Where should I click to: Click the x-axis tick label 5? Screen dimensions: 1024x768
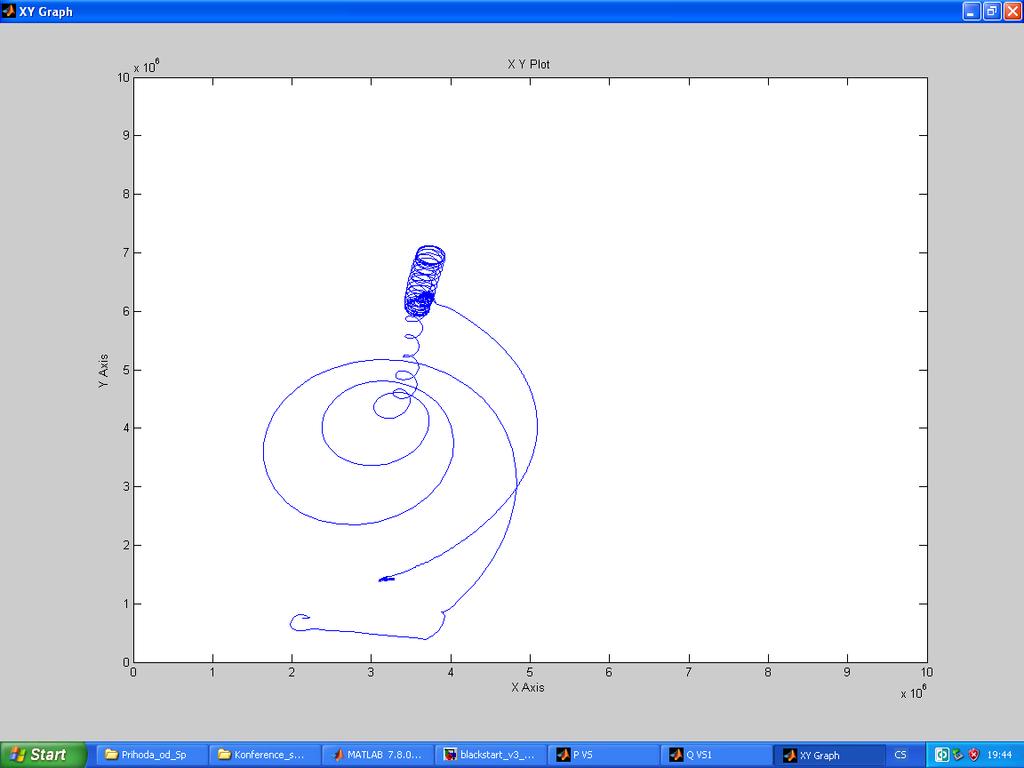point(530,672)
